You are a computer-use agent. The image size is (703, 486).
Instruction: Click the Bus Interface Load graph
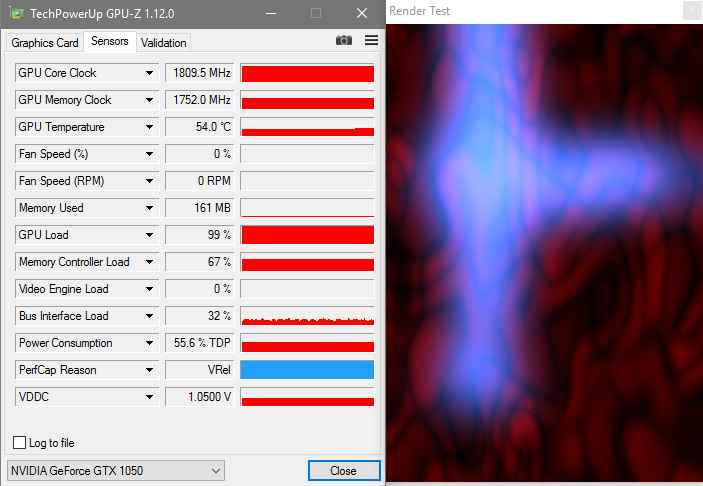(307, 316)
